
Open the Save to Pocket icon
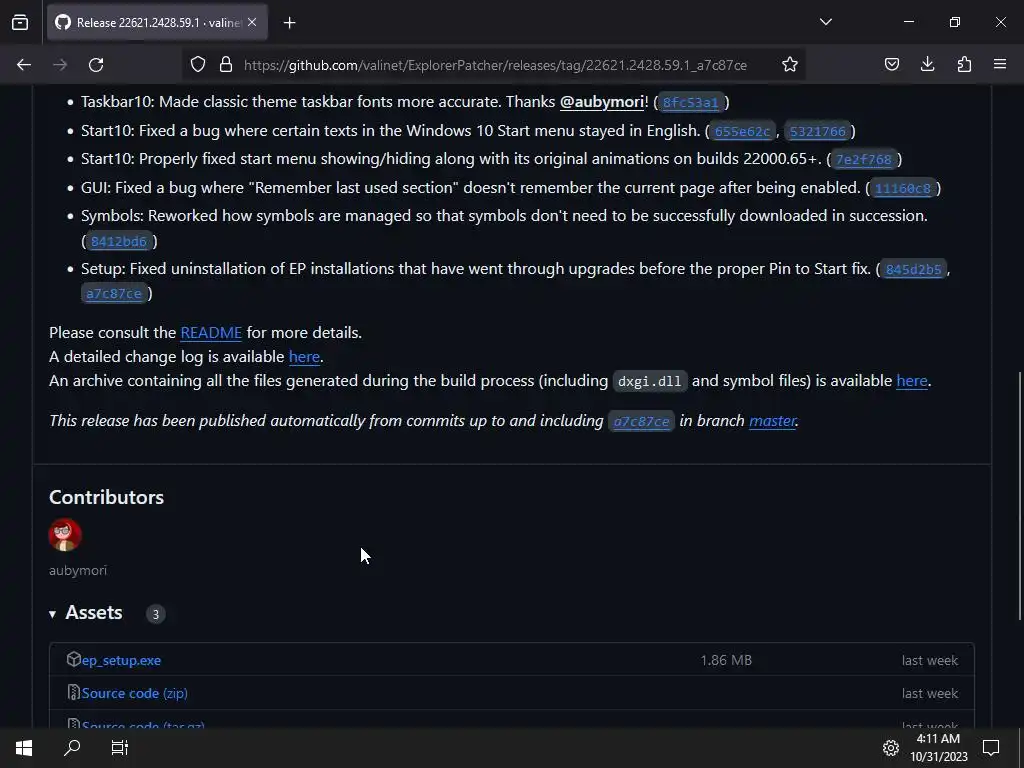[891, 65]
